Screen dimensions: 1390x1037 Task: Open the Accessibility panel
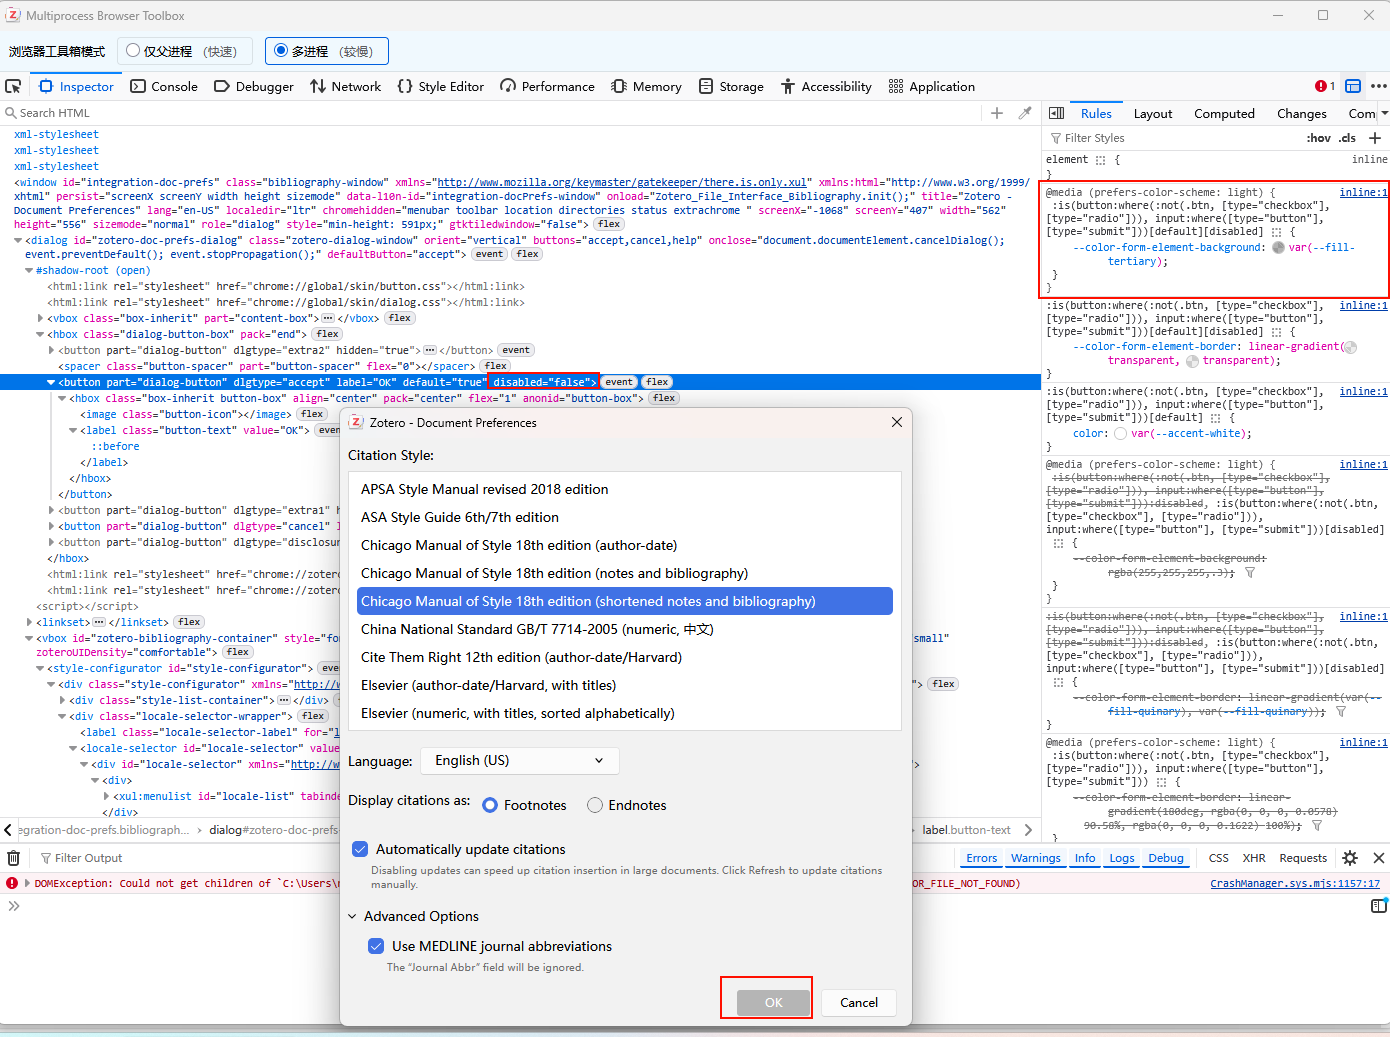826,87
